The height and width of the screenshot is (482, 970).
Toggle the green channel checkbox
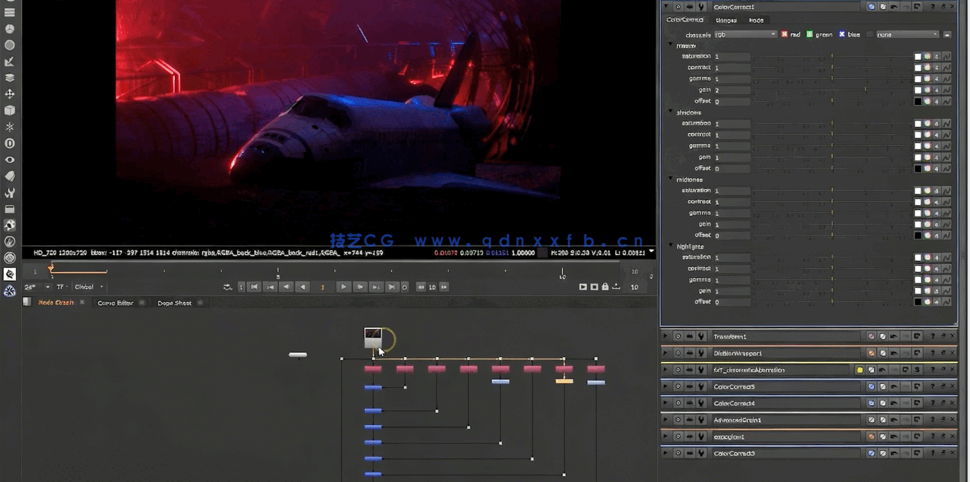click(x=811, y=34)
